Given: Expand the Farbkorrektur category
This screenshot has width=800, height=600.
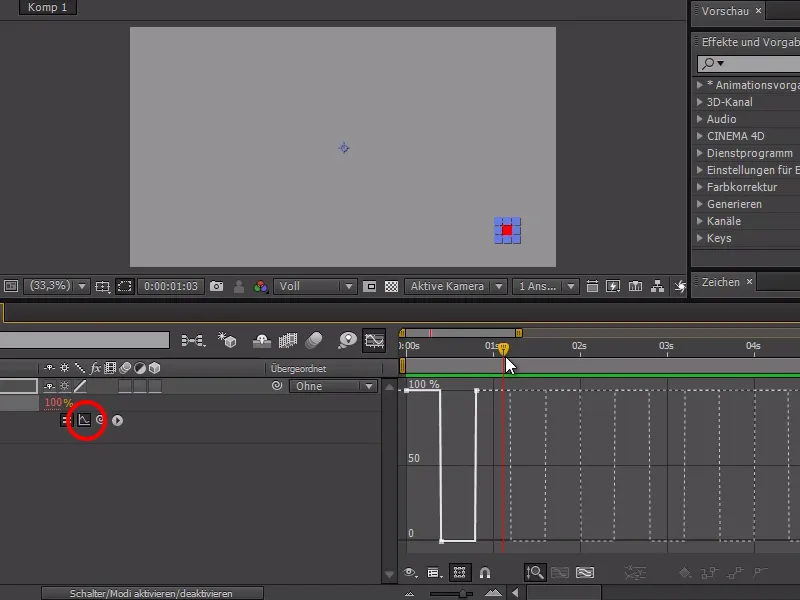Looking at the screenshot, I should coord(700,187).
